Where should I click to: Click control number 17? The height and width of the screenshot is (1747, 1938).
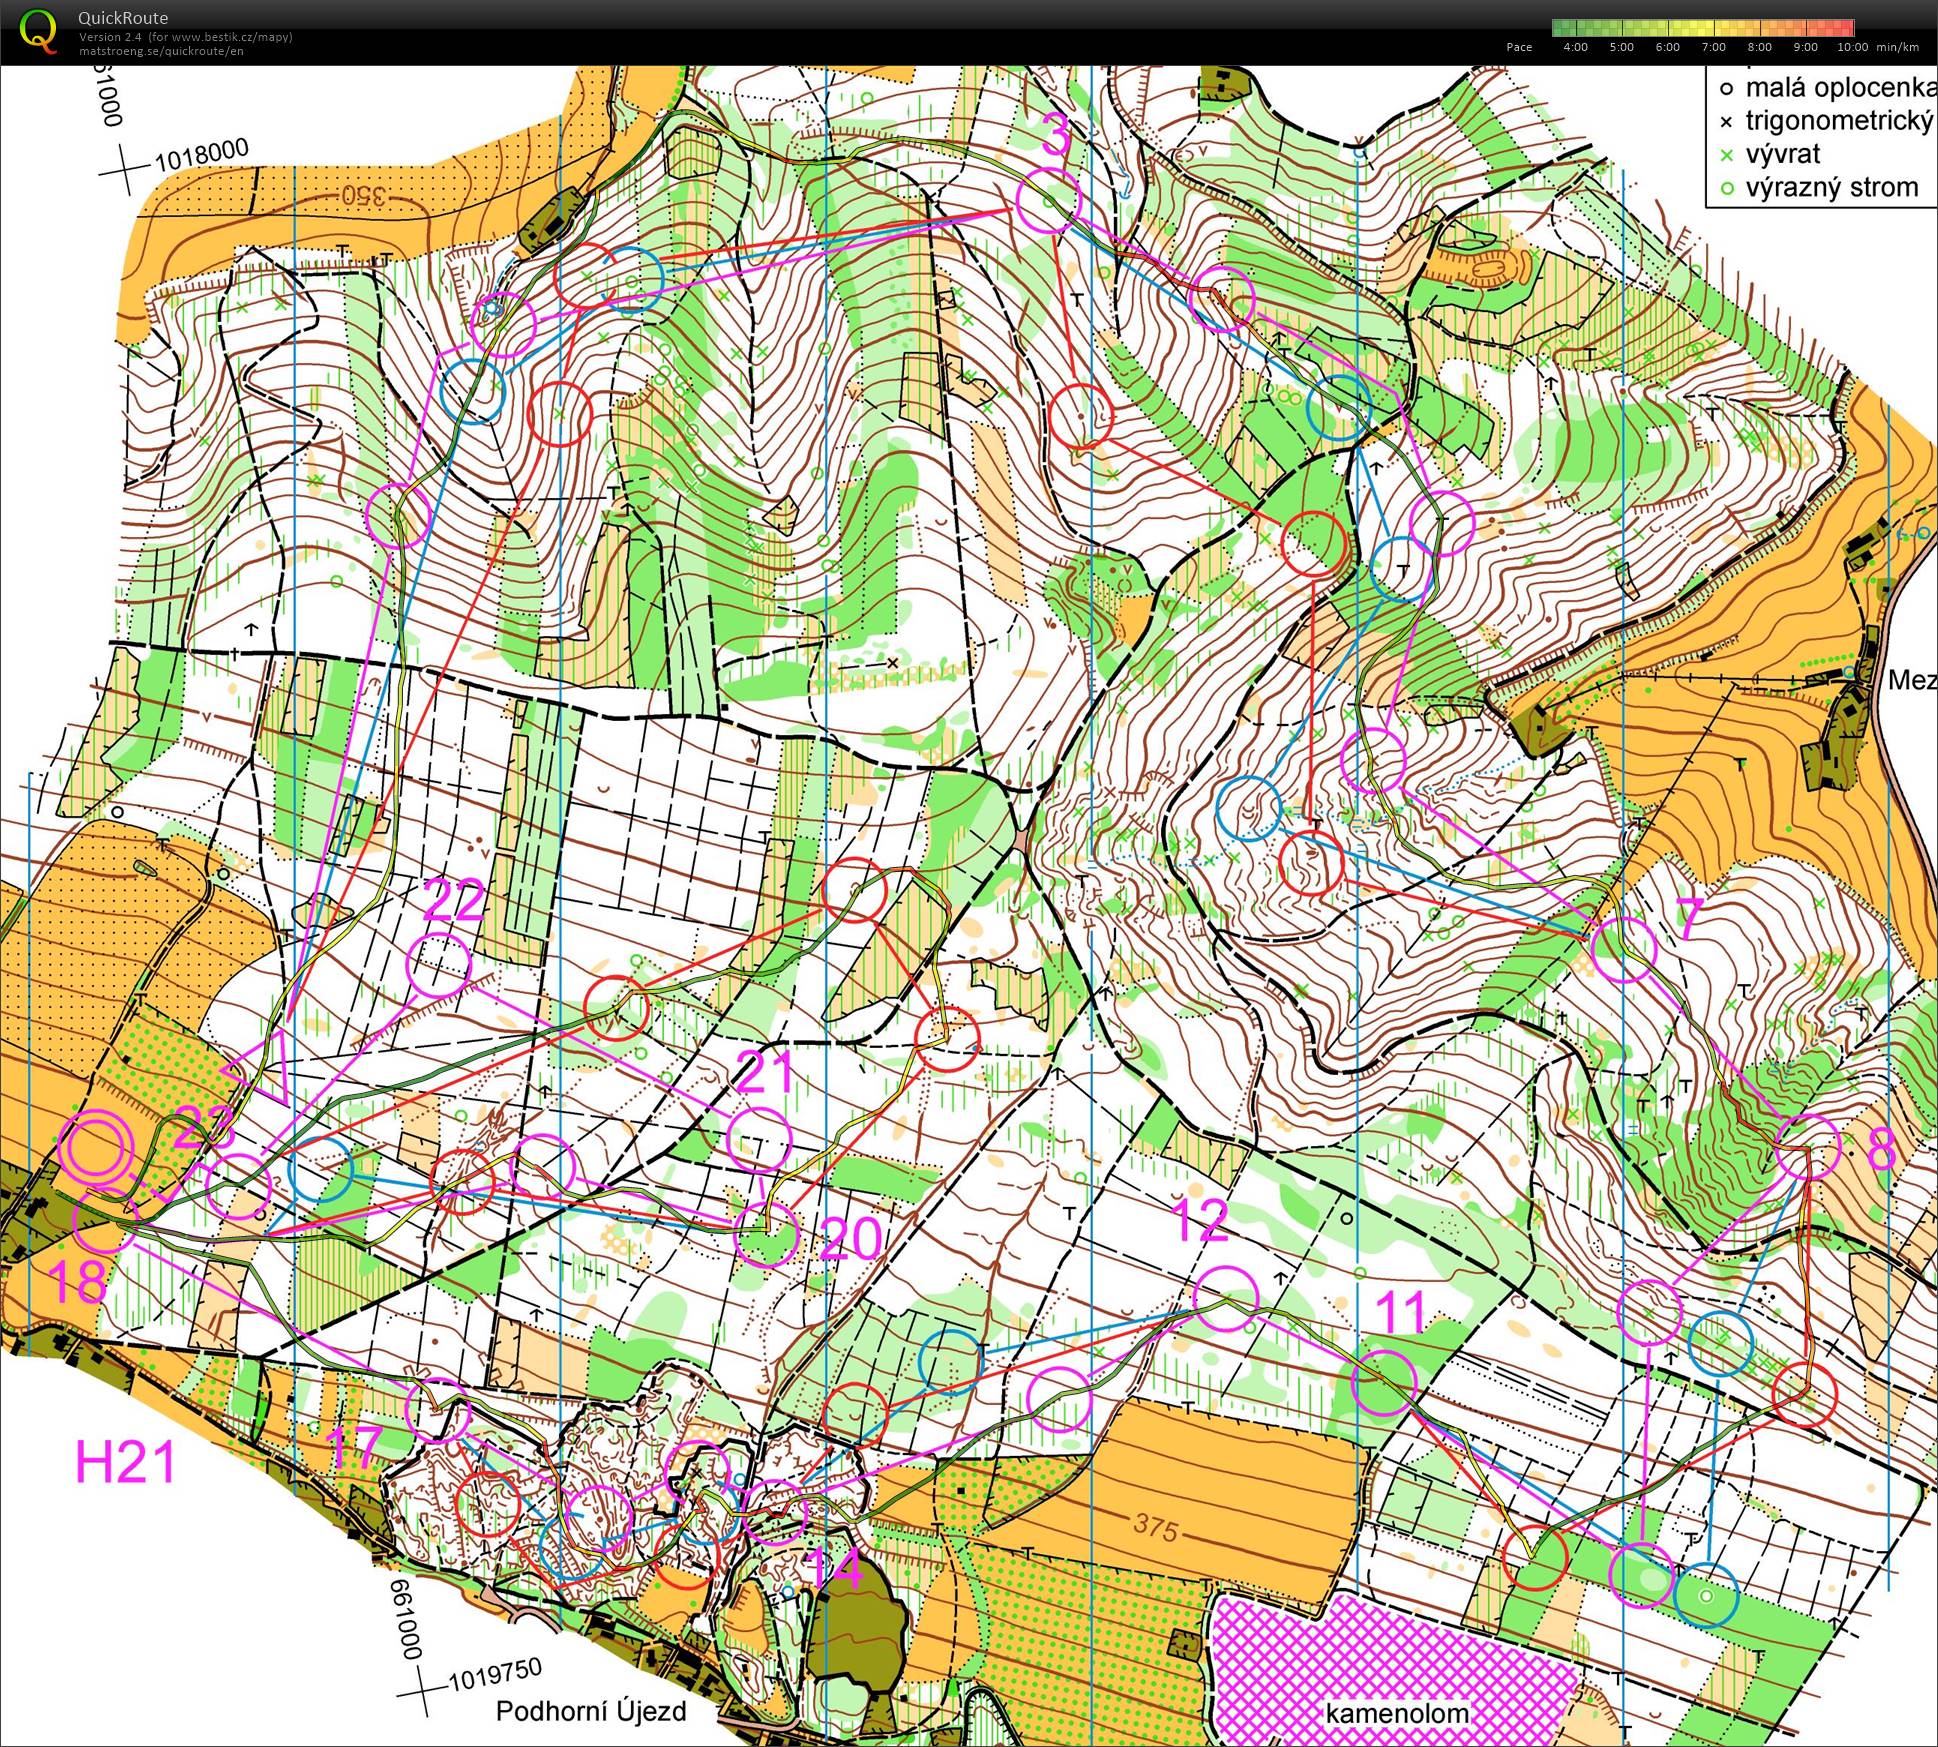pyautogui.click(x=355, y=1447)
